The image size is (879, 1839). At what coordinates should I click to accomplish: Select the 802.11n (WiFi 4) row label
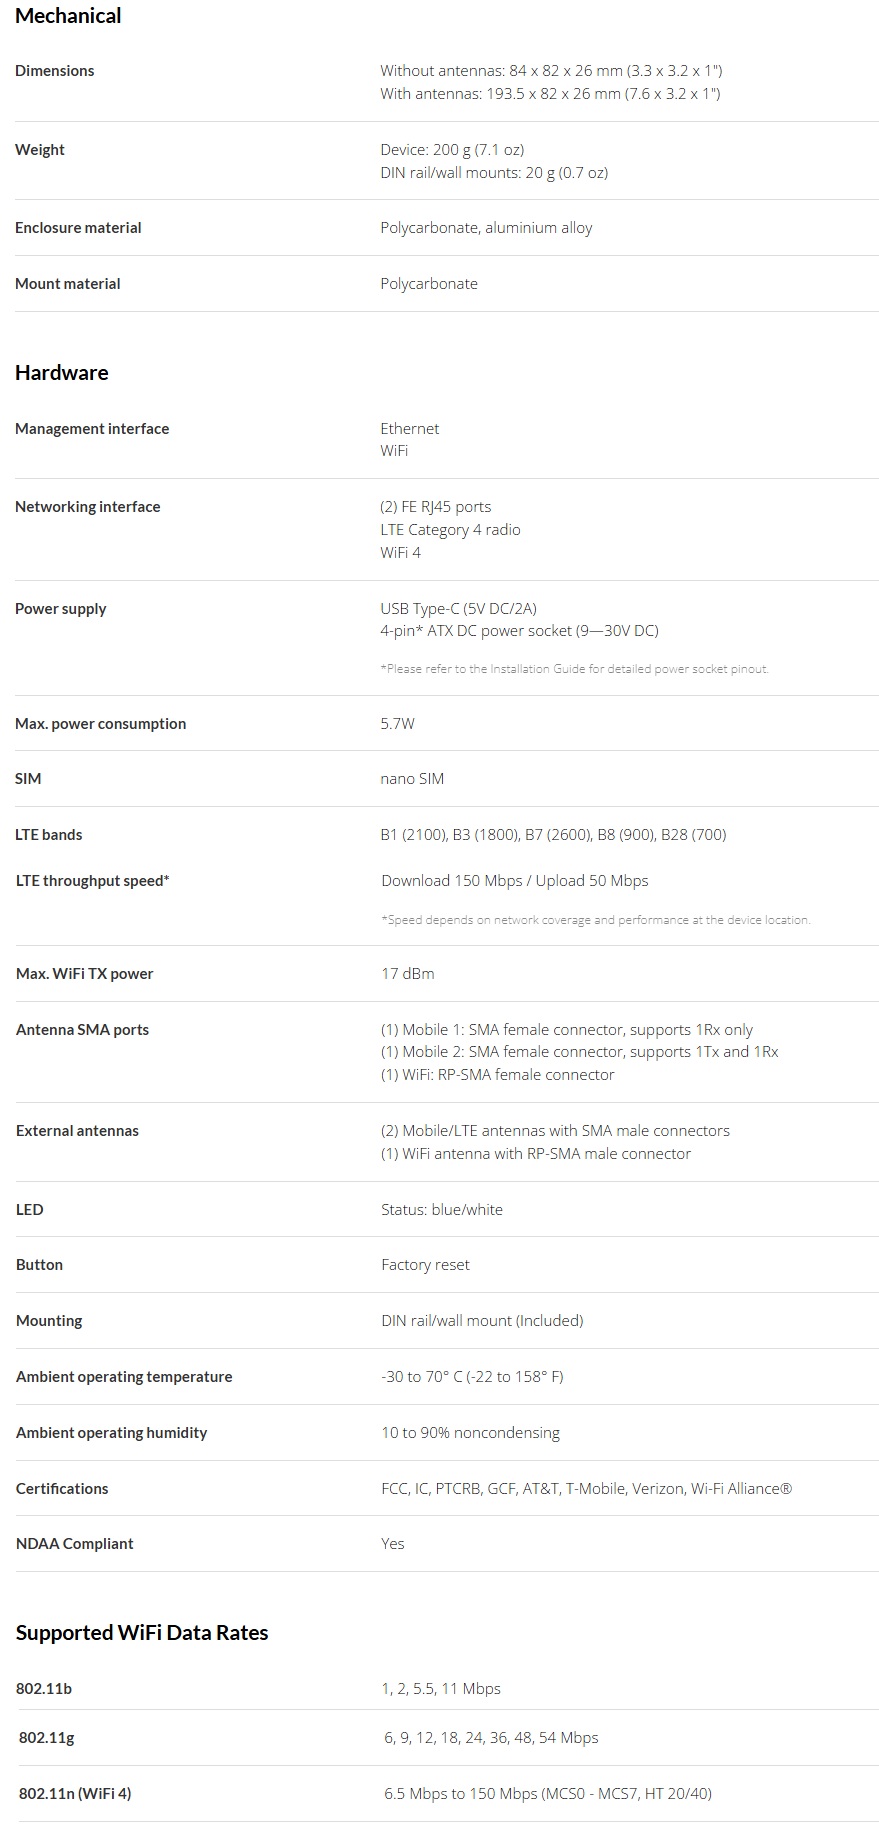tap(75, 1794)
